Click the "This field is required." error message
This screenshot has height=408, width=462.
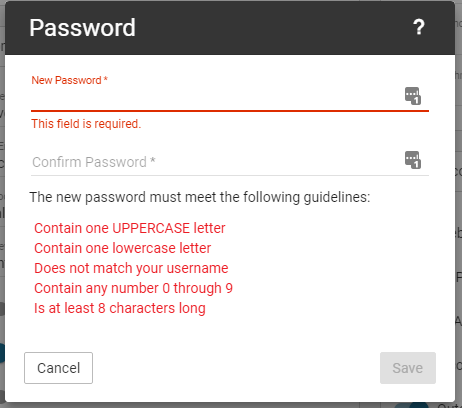click(x=86, y=124)
